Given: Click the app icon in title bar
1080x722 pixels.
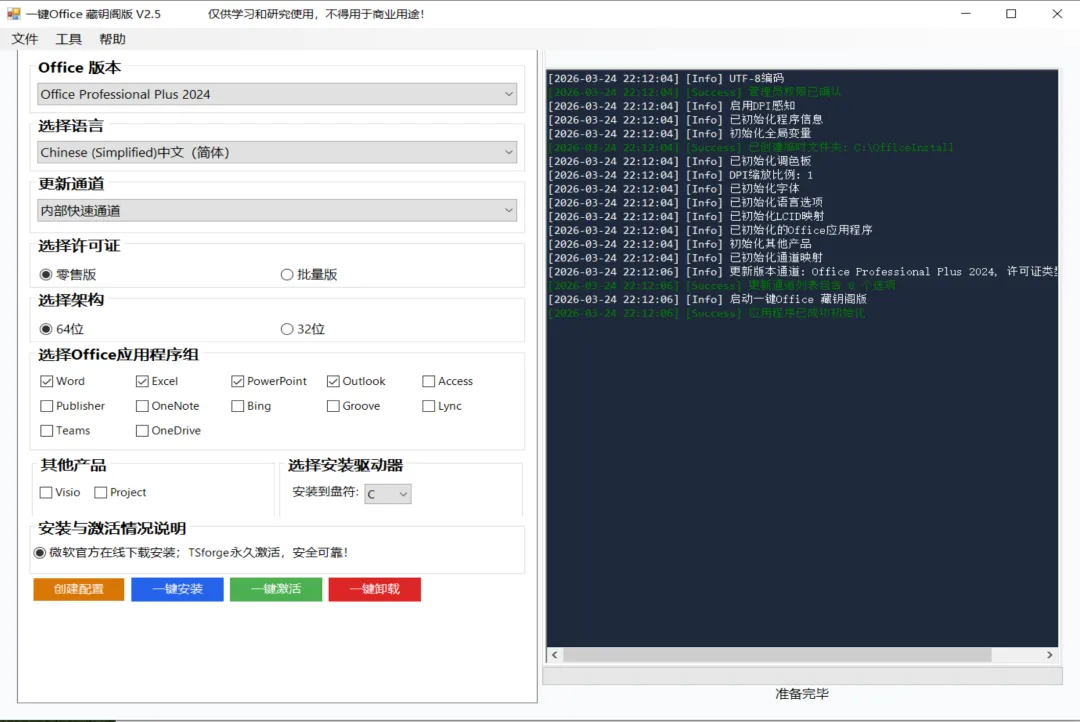Looking at the screenshot, I should click(x=14, y=13).
